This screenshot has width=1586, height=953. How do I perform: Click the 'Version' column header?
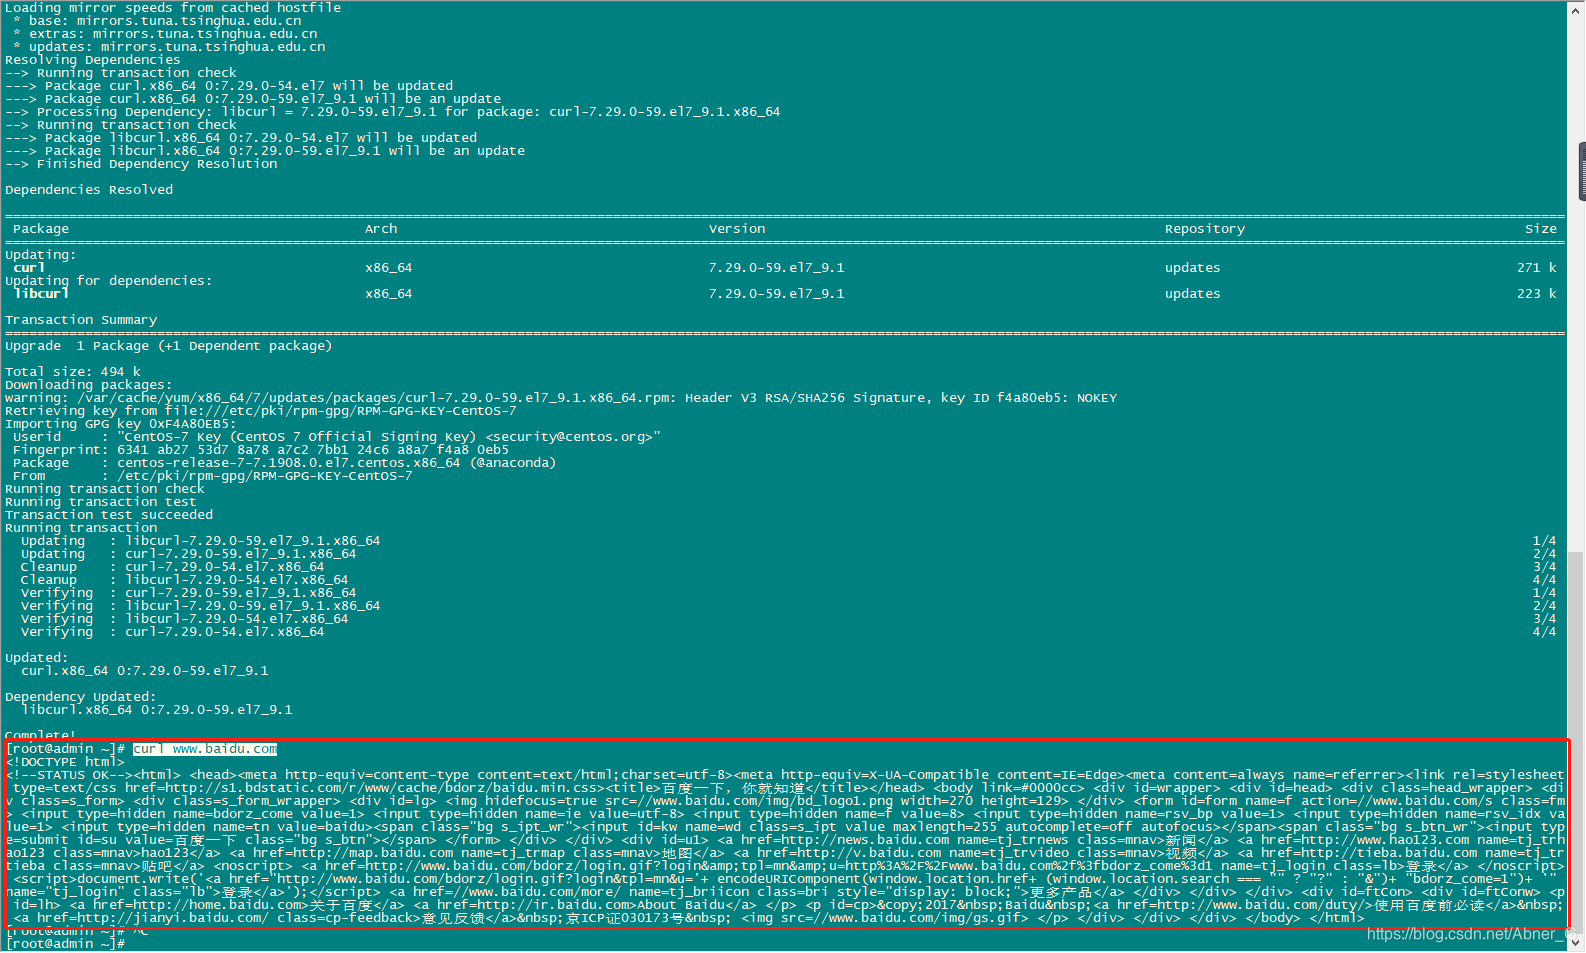[737, 229]
